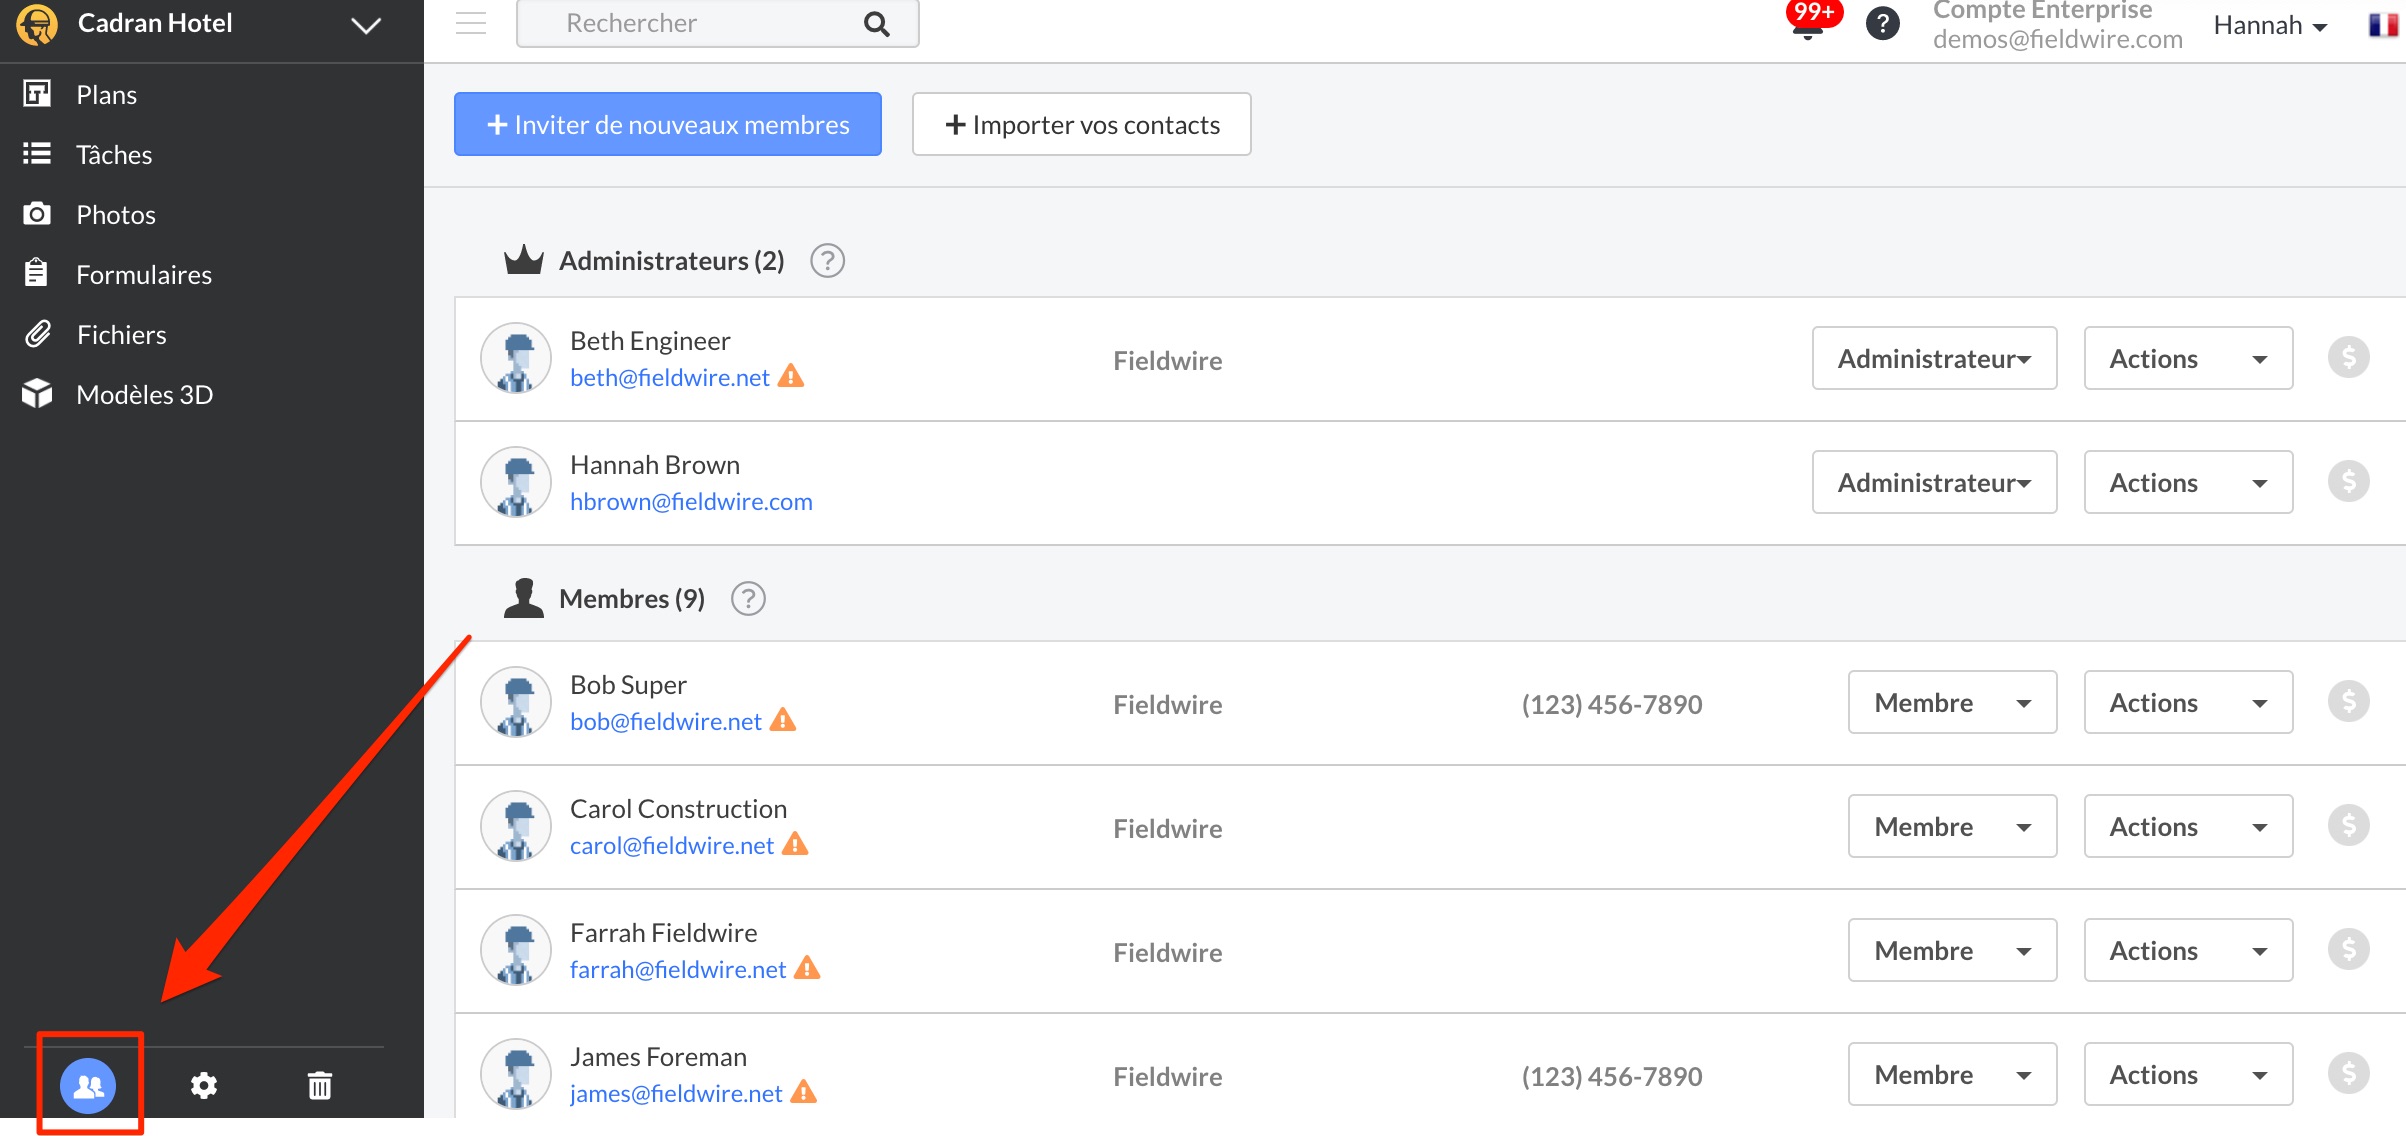Click dollar icon in James Foreman row

pos(2349,1073)
